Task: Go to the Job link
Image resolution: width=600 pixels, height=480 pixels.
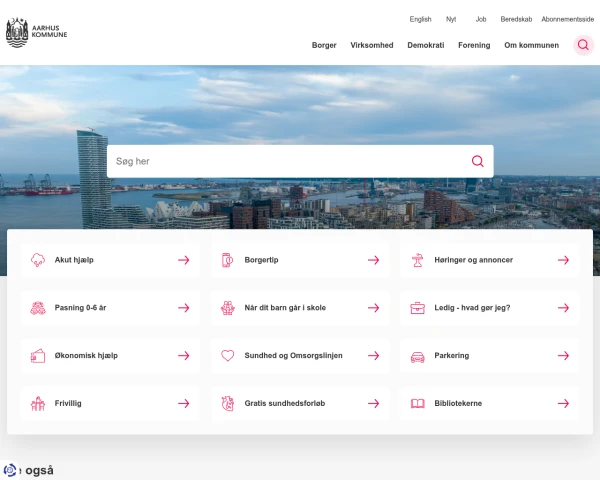Action: (x=480, y=19)
